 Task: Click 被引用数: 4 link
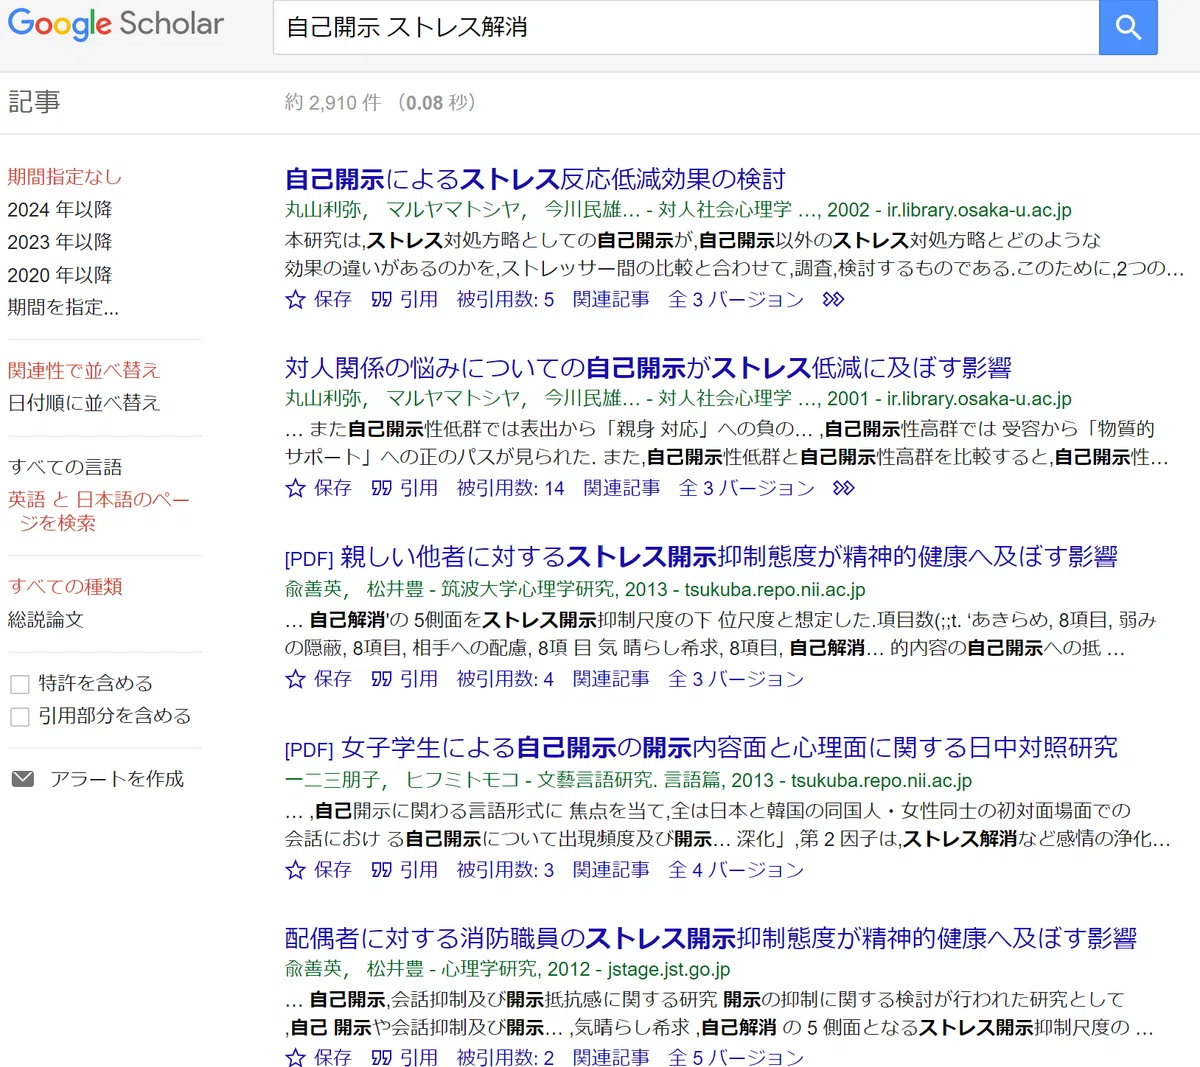click(505, 679)
